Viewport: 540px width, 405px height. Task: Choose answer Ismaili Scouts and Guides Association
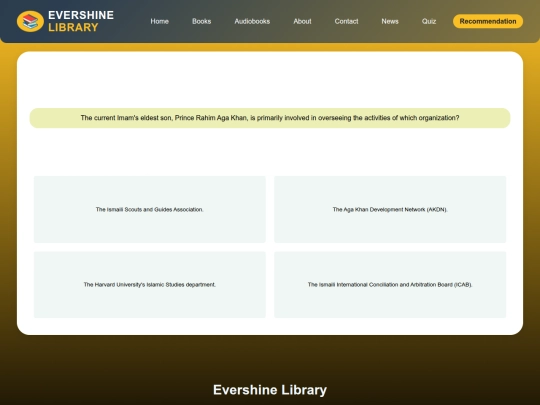pyautogui.click(x=150, y=209)
